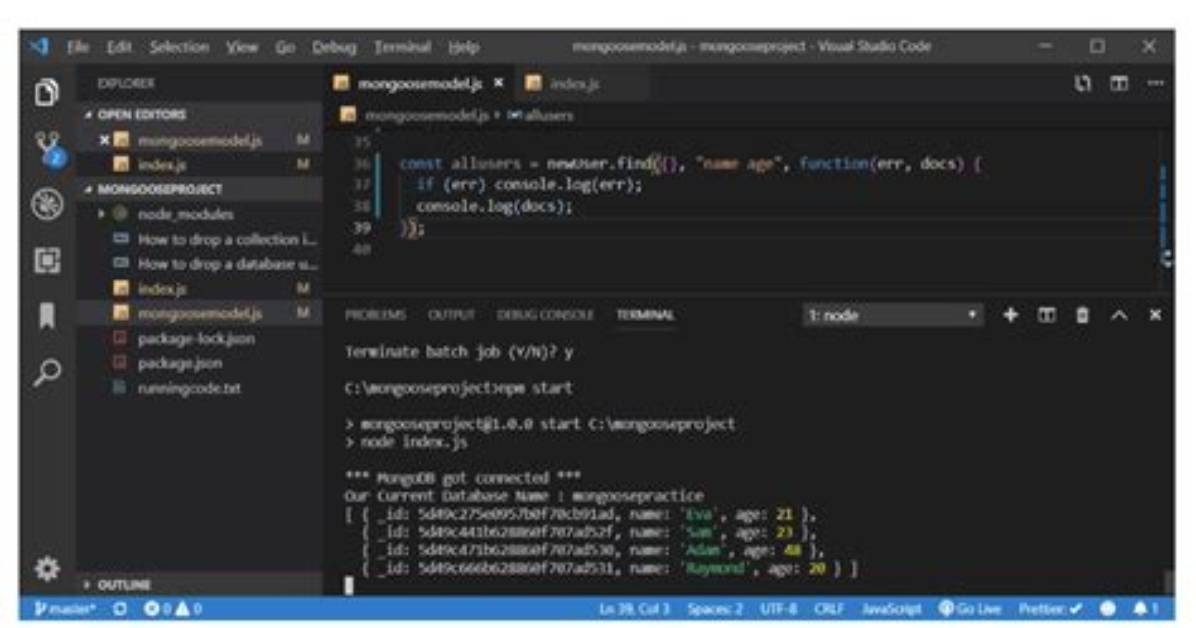This screenshot has width=1196, height=628.
Task: Split the editor to the right
Action: (x=1119, y=83)
